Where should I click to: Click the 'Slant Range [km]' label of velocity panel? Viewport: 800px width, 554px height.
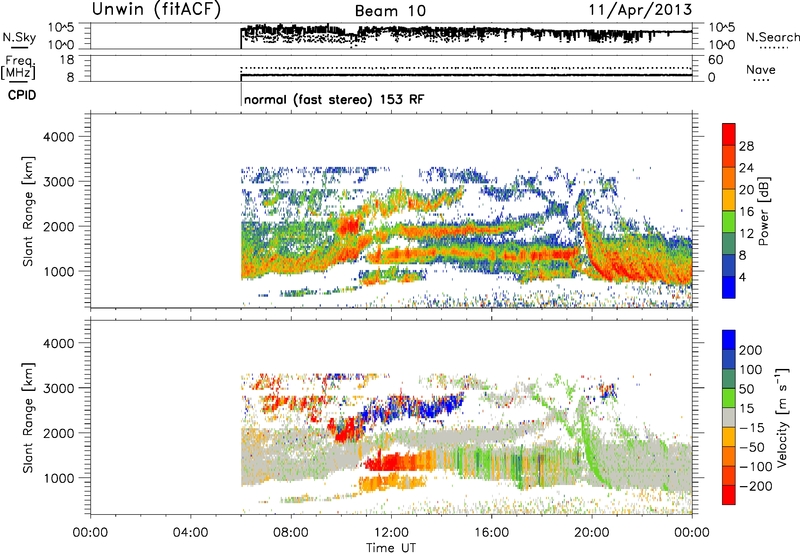click(28, 418)
